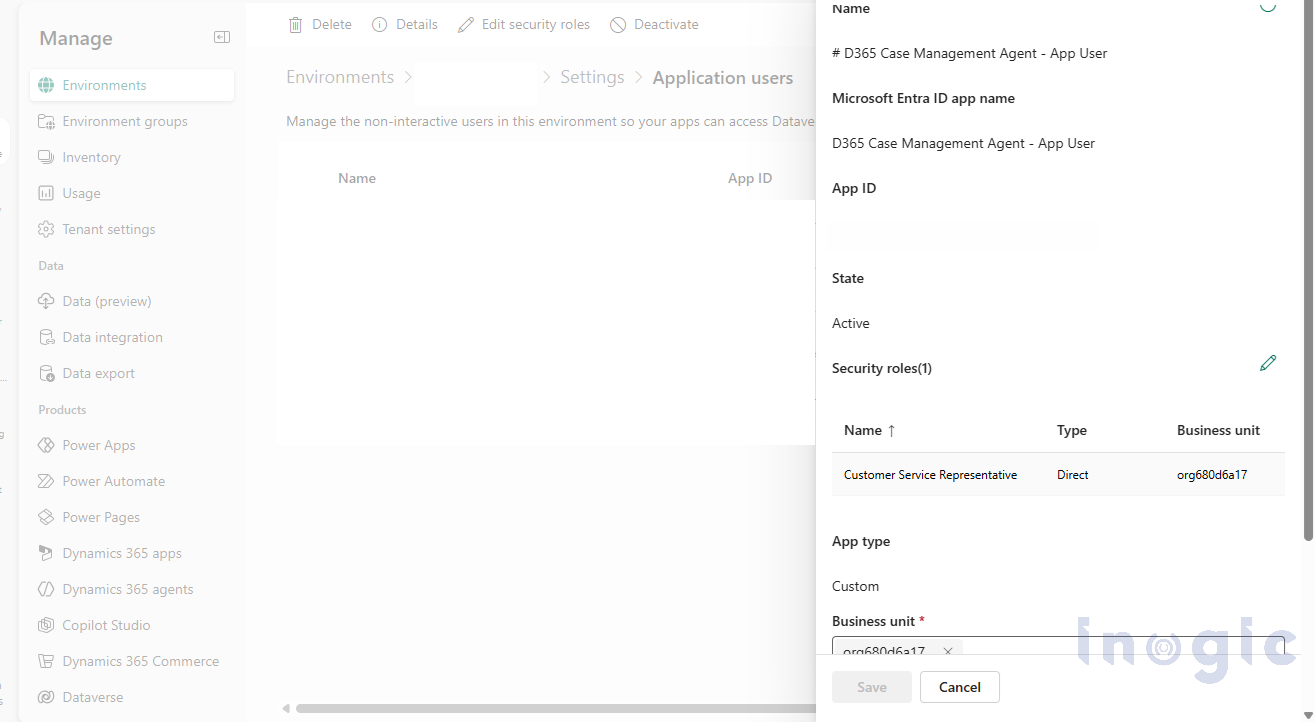Click the Name column header in users table

pos(357,178)
